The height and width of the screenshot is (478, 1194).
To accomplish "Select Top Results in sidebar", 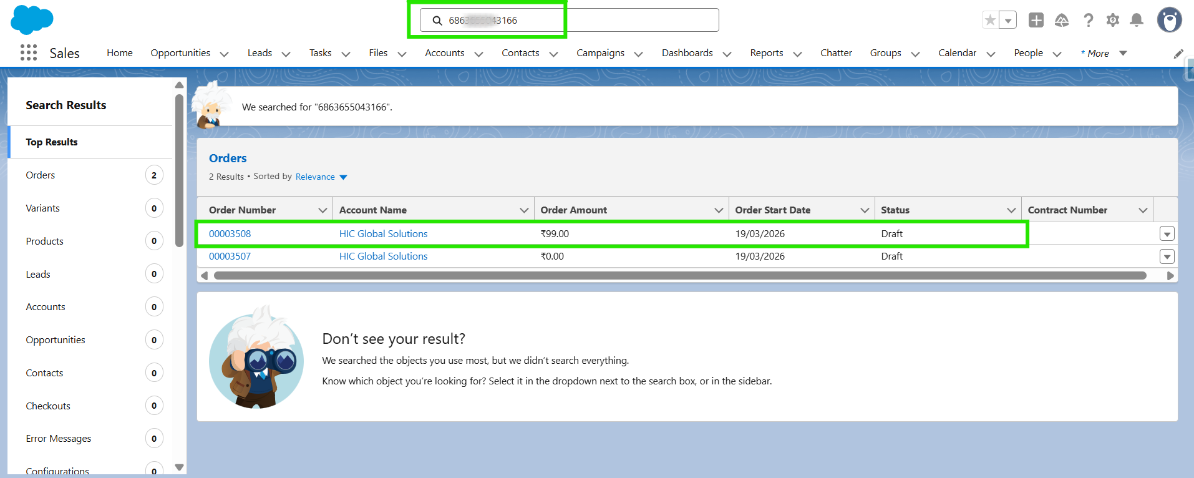I will (x=91, y=142).
